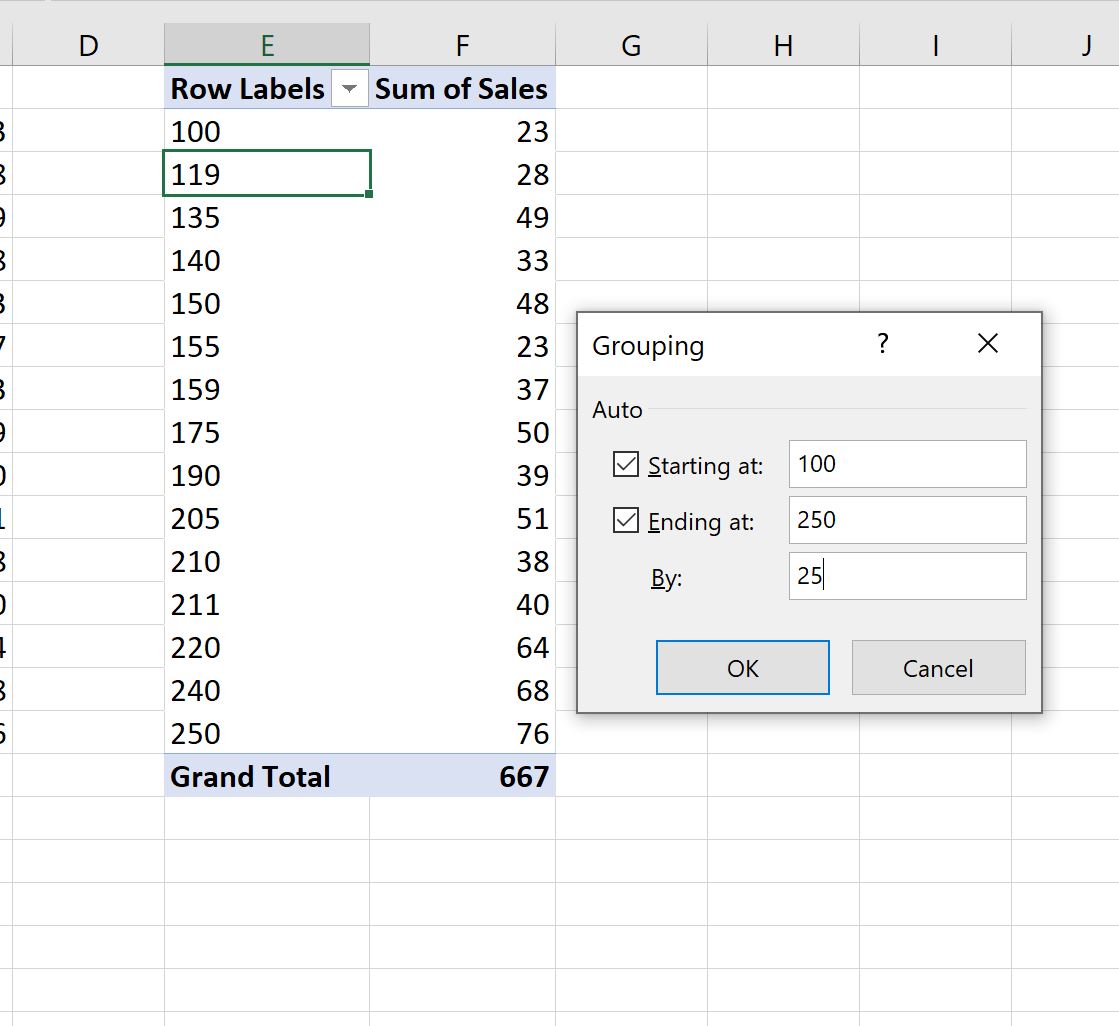Click OK to confirm grouping
The width and height of the screenshot is (1119, 1026).
742,668
